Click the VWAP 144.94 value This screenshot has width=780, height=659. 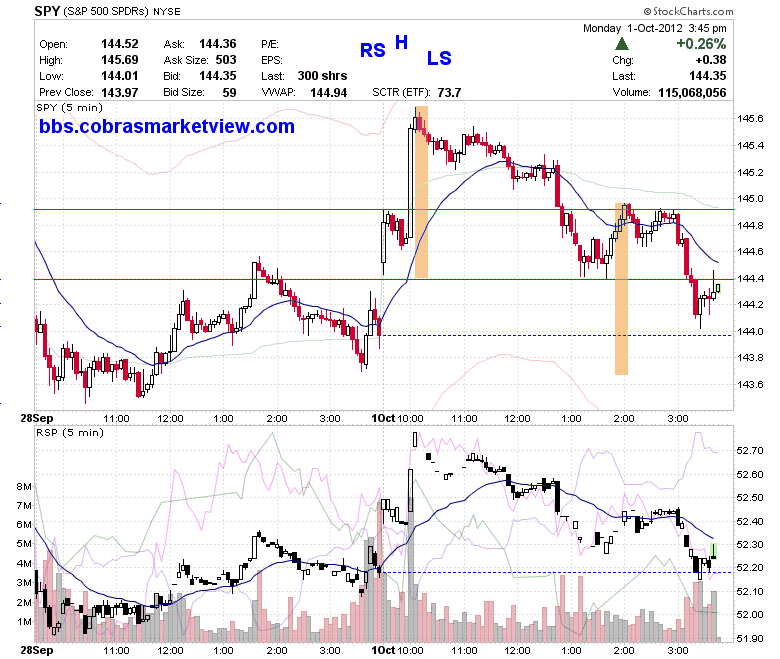coord(328,93)
